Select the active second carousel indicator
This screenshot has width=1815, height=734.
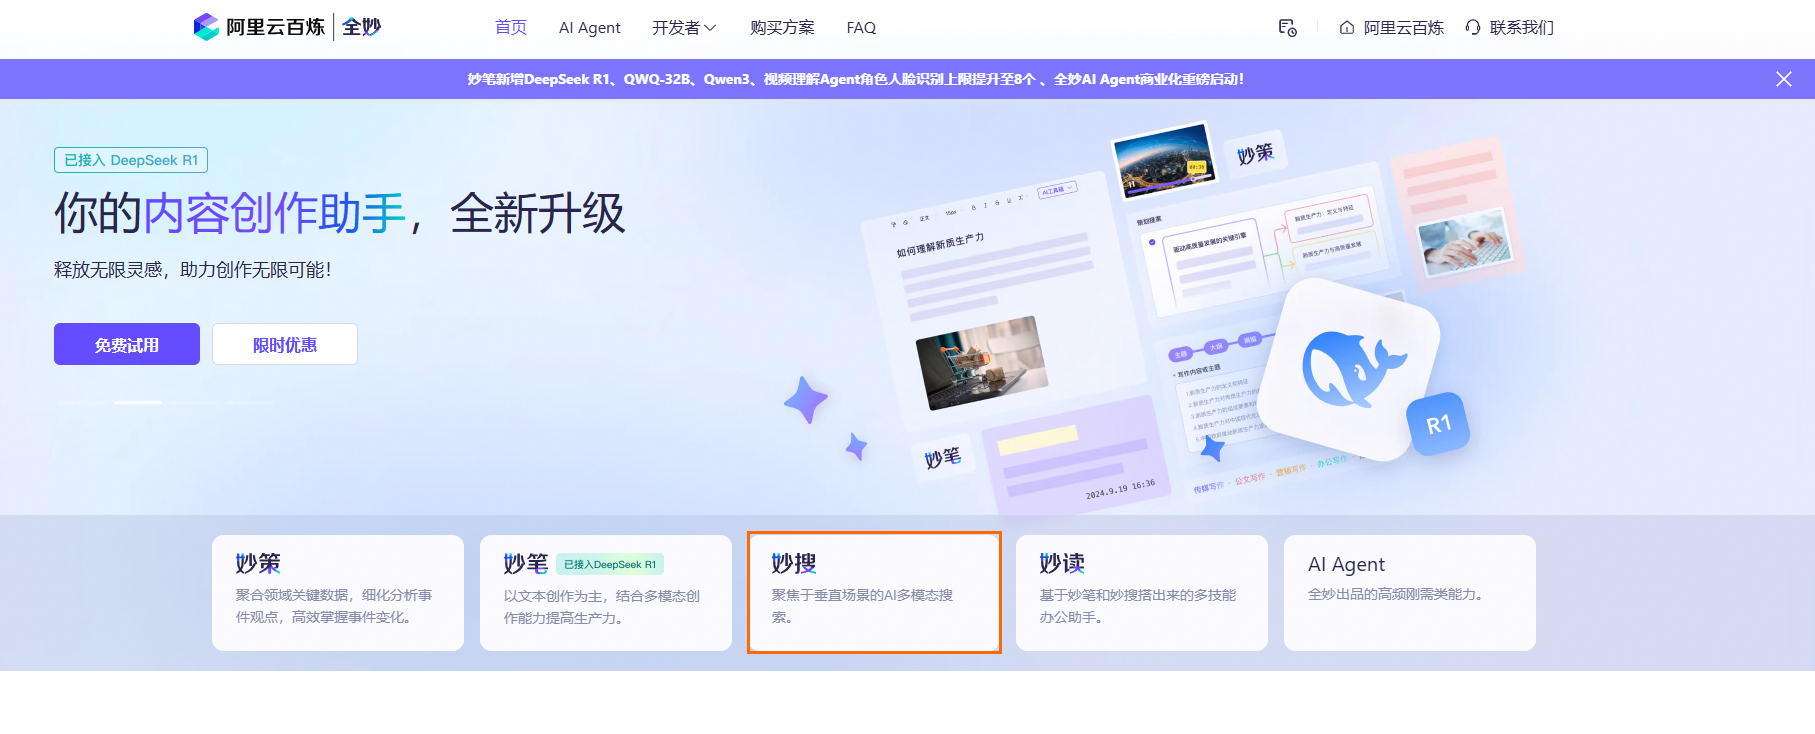point(138,402)
